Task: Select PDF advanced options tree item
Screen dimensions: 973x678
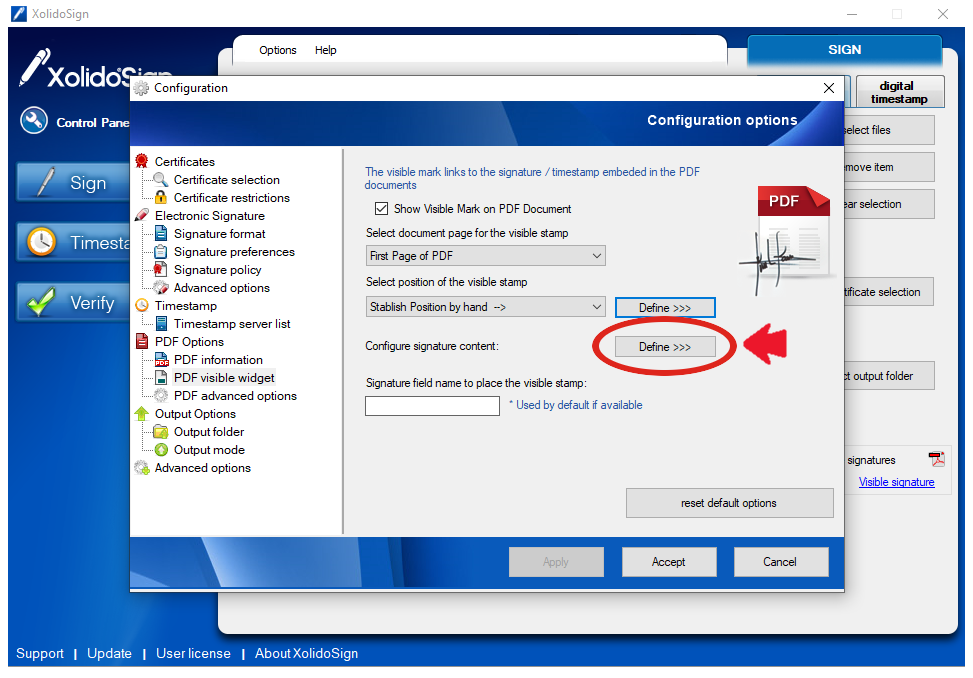Action: click(235, 395)
